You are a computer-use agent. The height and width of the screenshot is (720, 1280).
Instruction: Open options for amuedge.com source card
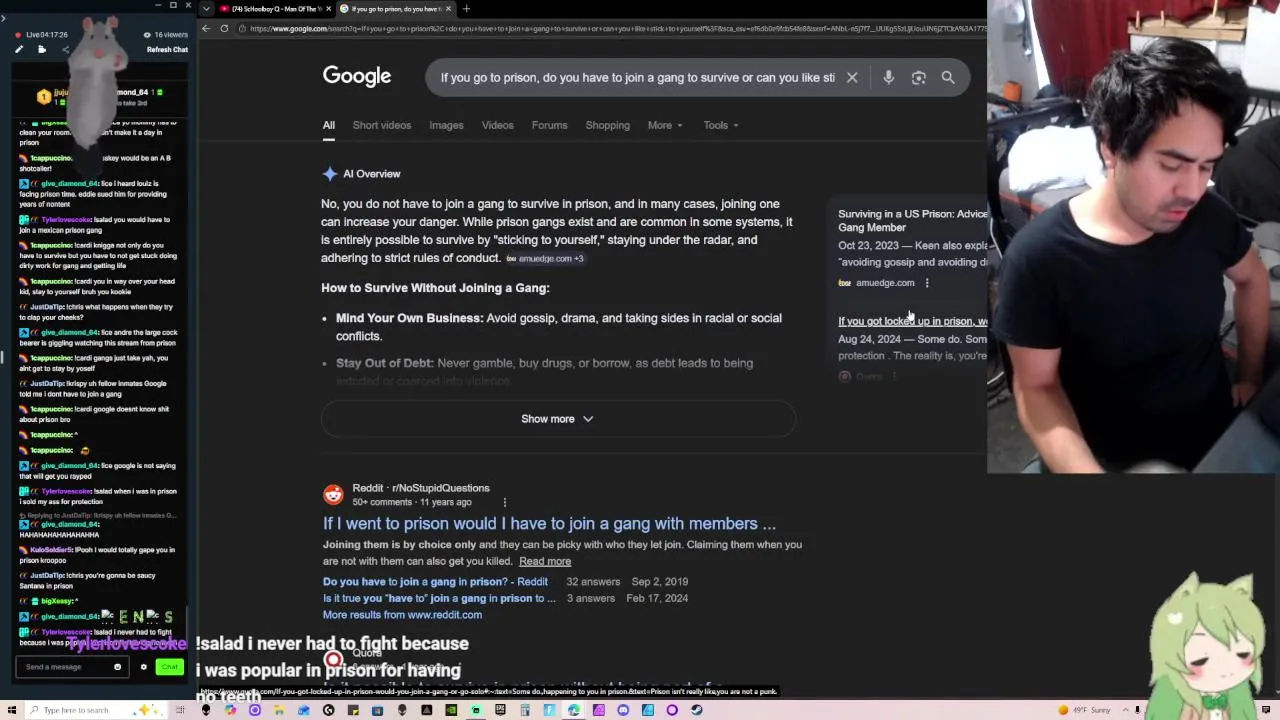point(927,283)
